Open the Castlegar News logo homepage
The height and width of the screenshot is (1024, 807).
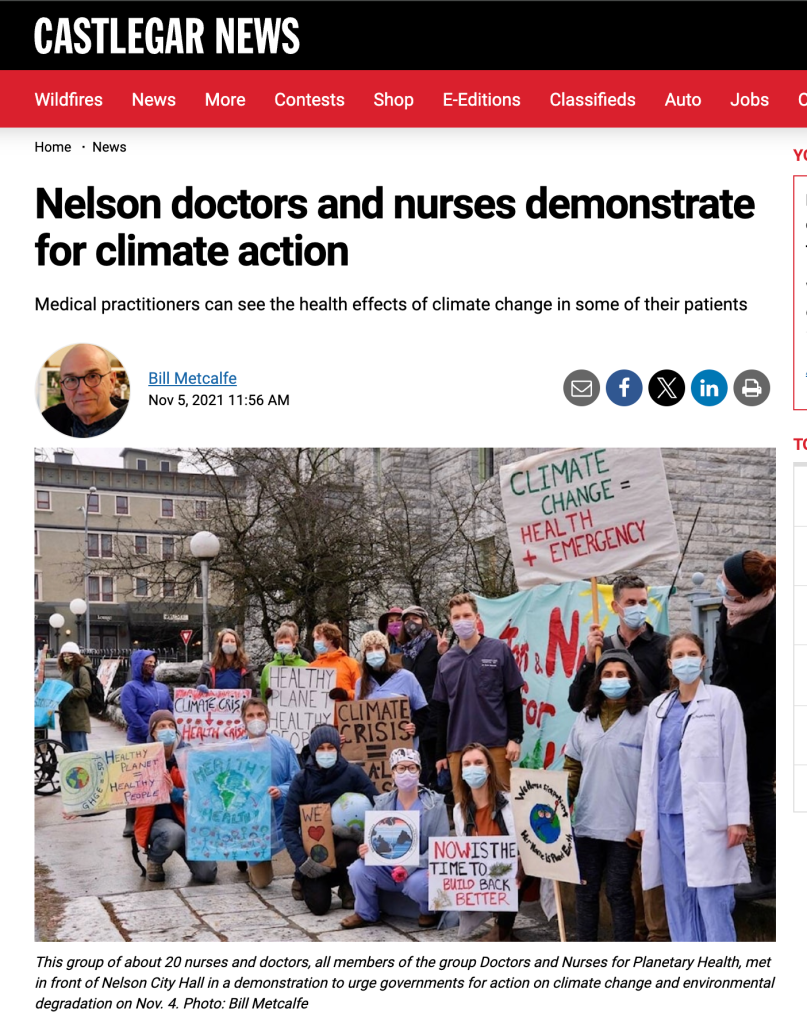click(x=166, y=36)
